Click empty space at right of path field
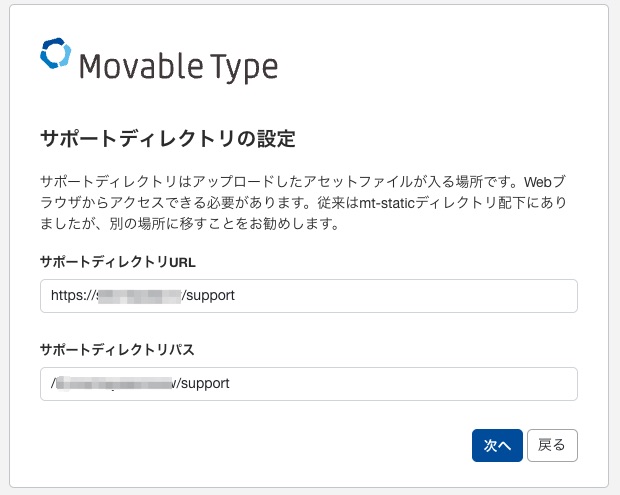The width and height of the screenshot is (620, 495). coord(480,384)
